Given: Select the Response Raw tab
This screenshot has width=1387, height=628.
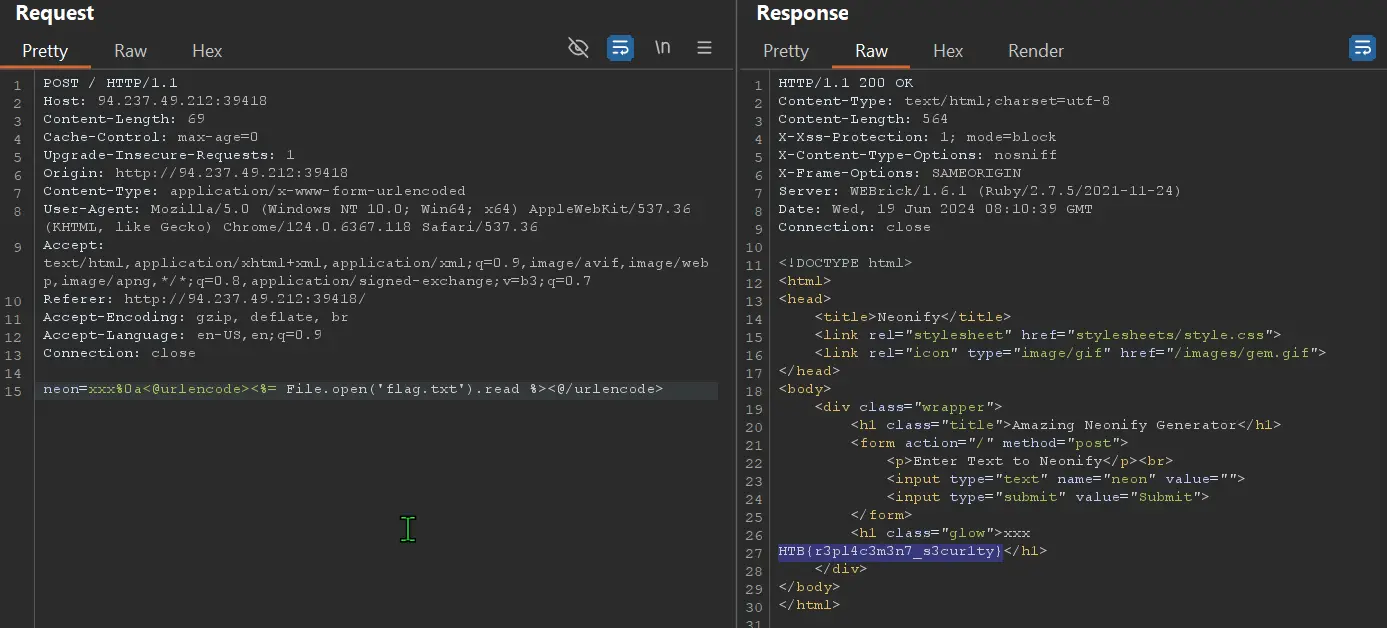Looking at the screenshot, I should [x=871, y=51].
